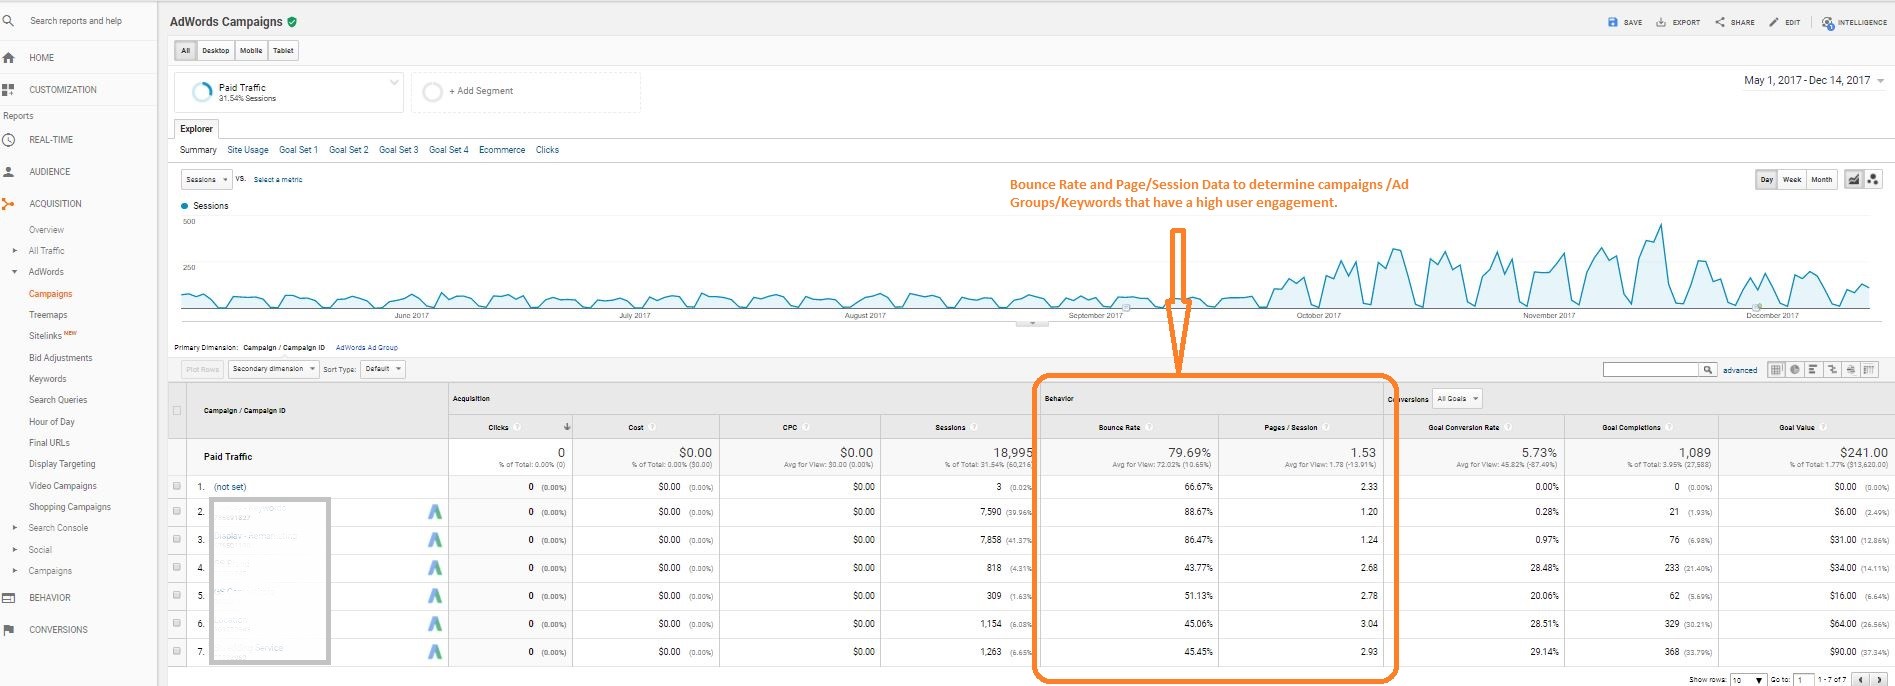The width and height of the screenshot is (1895, 686).
Task: Click the Behavior panel icon
Action: coord(8,598)
